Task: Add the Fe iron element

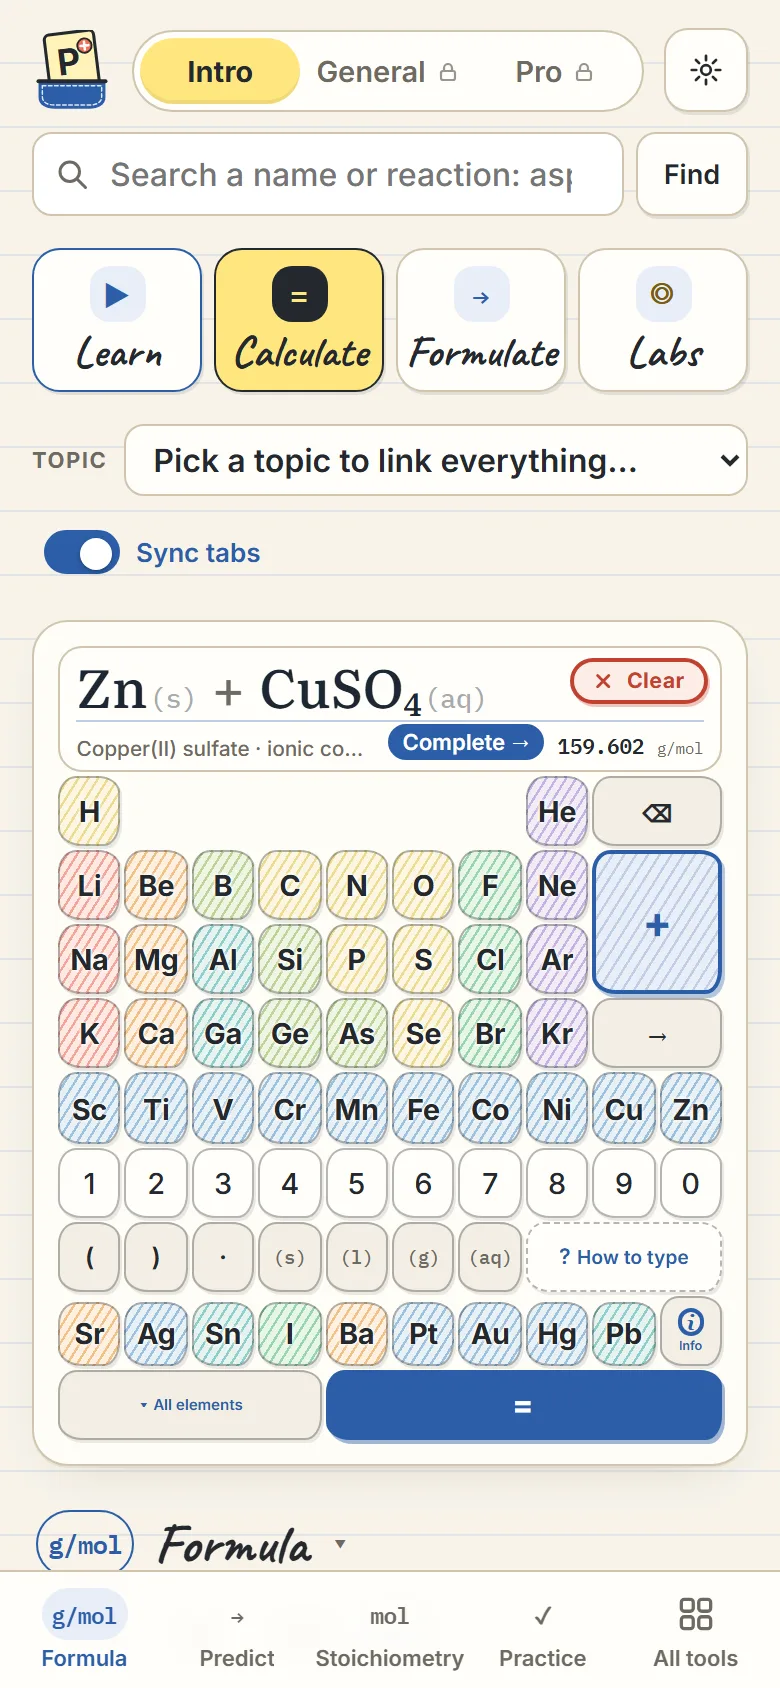Action: point(423,1108)
